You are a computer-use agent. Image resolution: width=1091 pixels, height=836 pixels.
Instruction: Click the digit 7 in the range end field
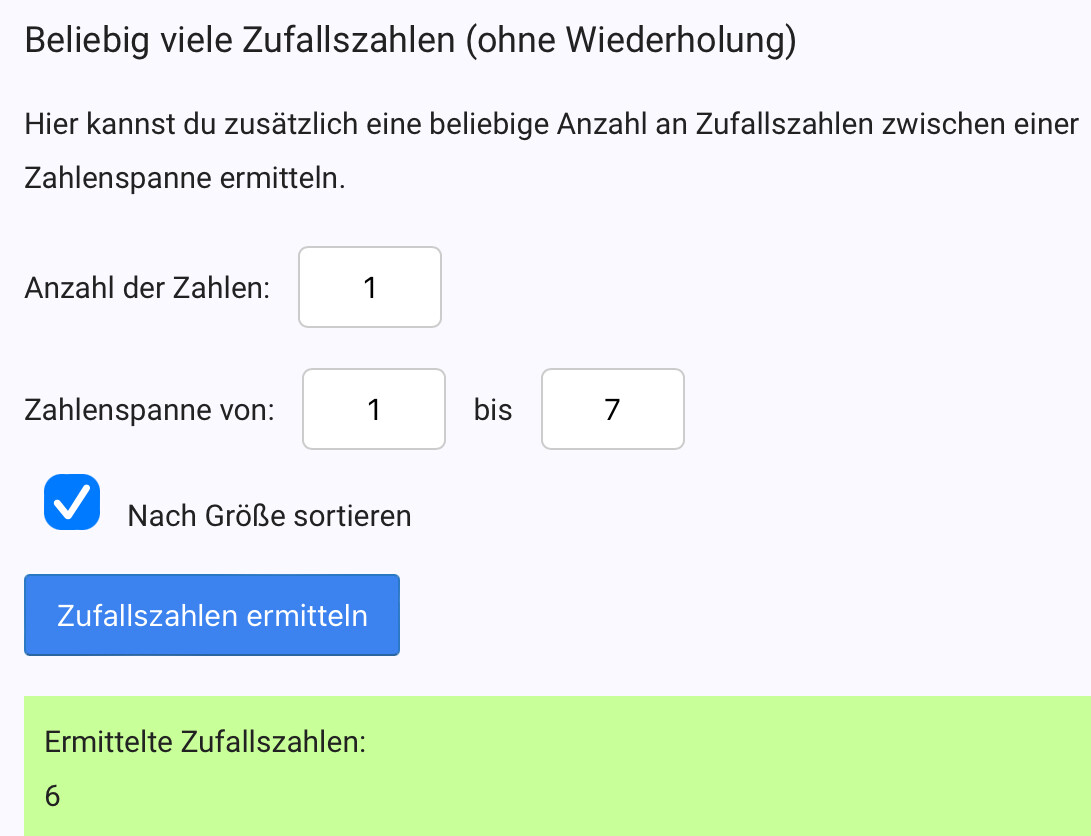click(613, 410)
